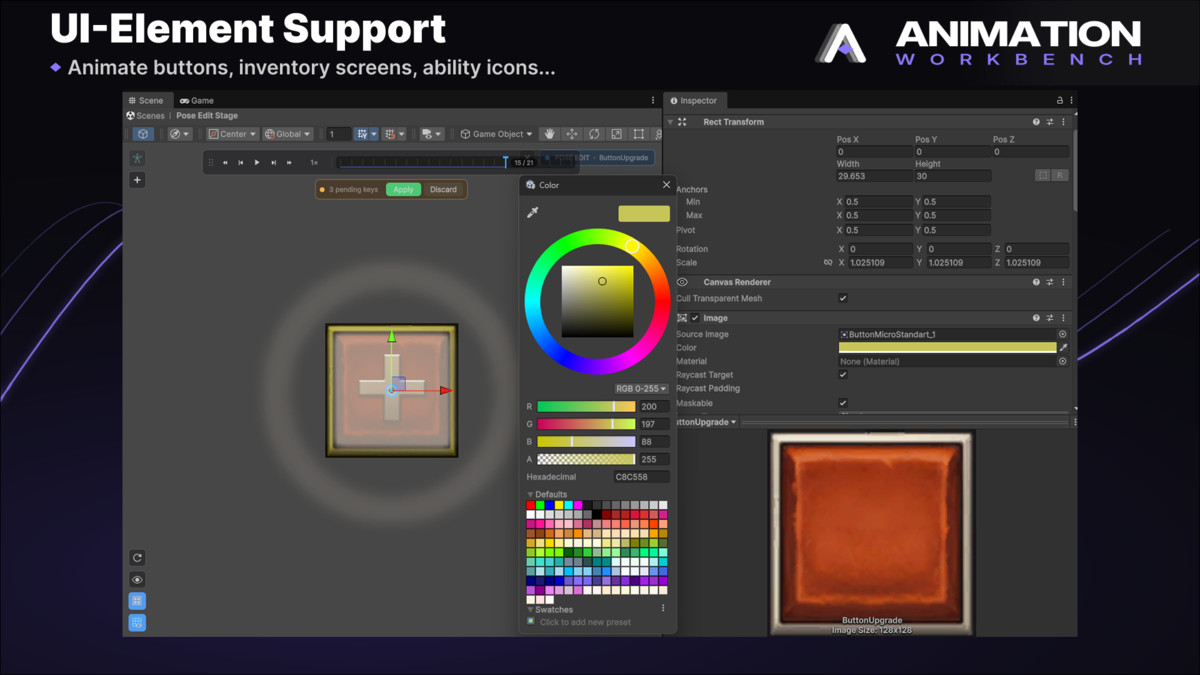Open the draw mode gizmo dropdown

180,134
